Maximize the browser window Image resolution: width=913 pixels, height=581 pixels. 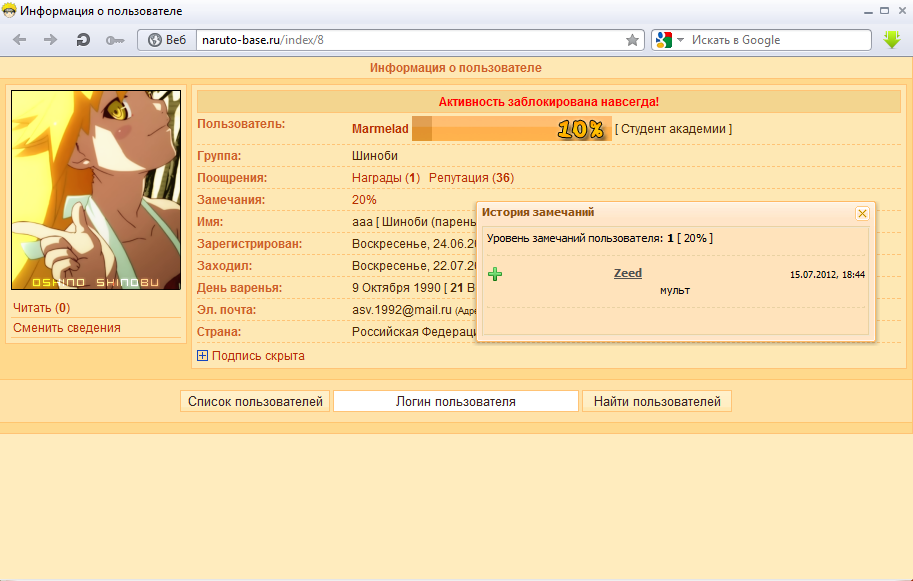(884, 10)
